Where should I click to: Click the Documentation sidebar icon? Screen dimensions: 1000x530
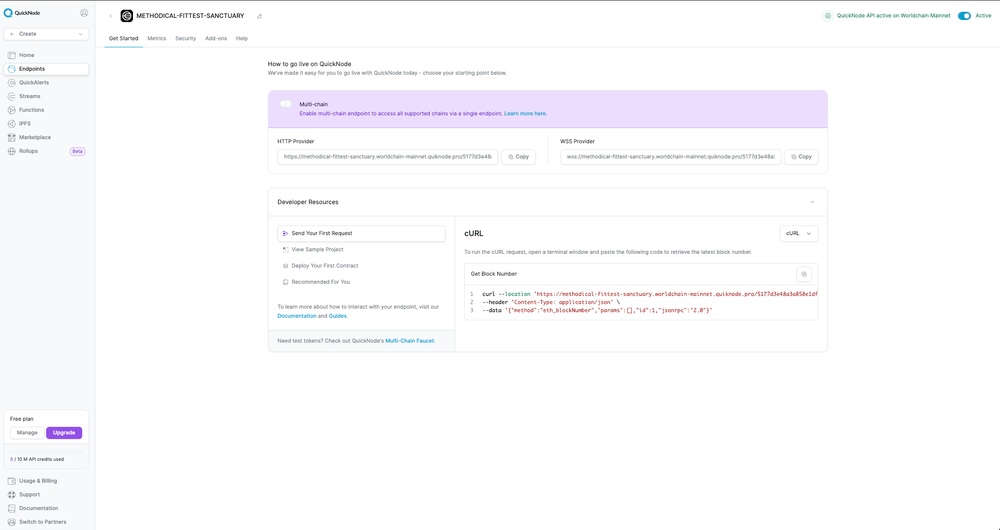[x=11, y=508]
